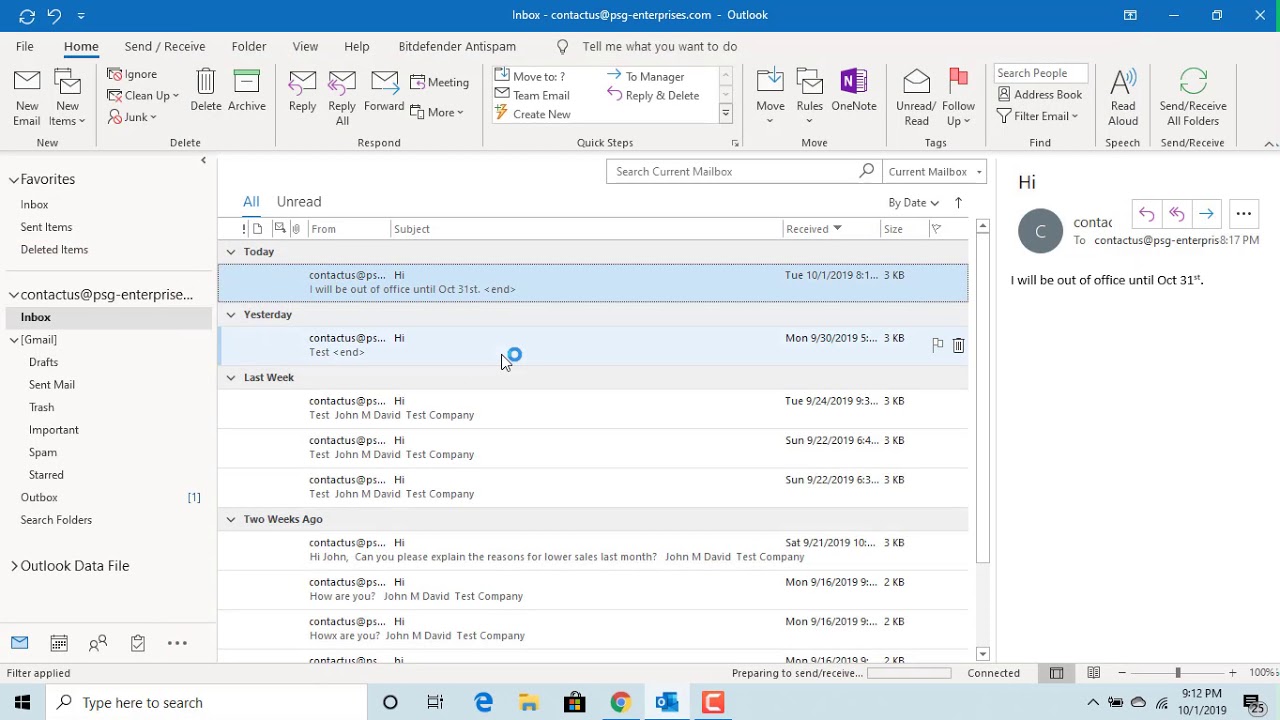
Task: Open the Spam folder
Action: pyautogui.click(x=43, y=452)
